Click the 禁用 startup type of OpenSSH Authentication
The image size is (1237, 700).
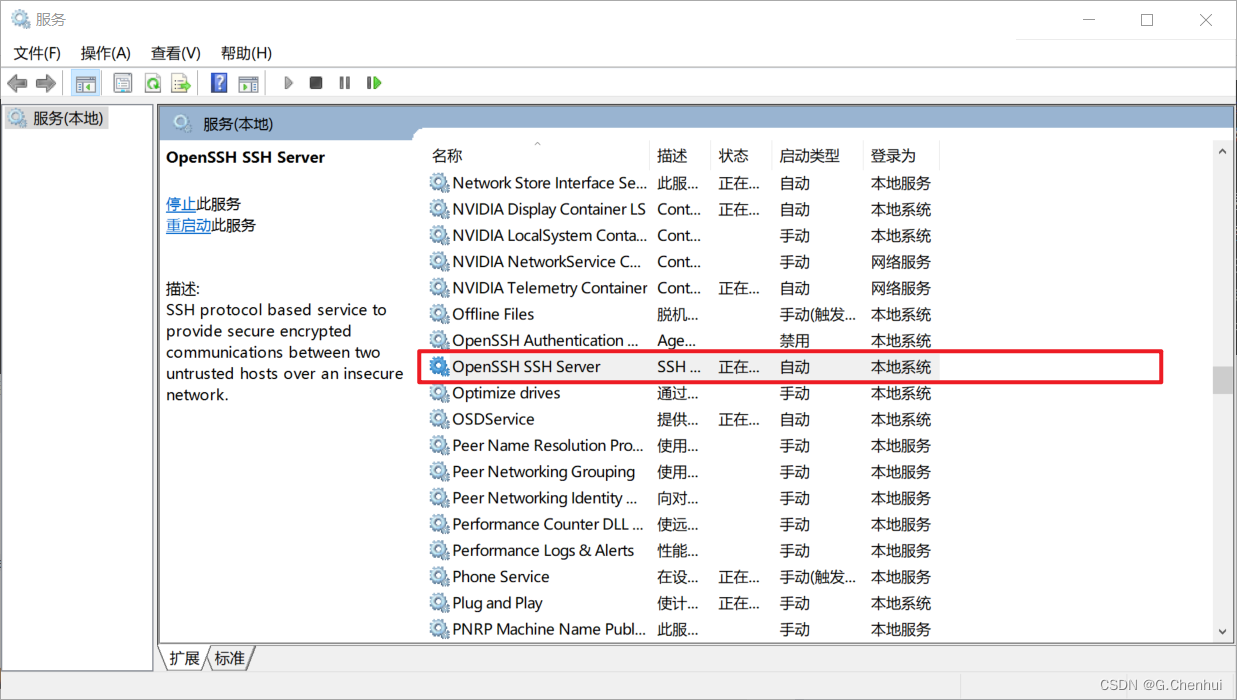[795, 340]
